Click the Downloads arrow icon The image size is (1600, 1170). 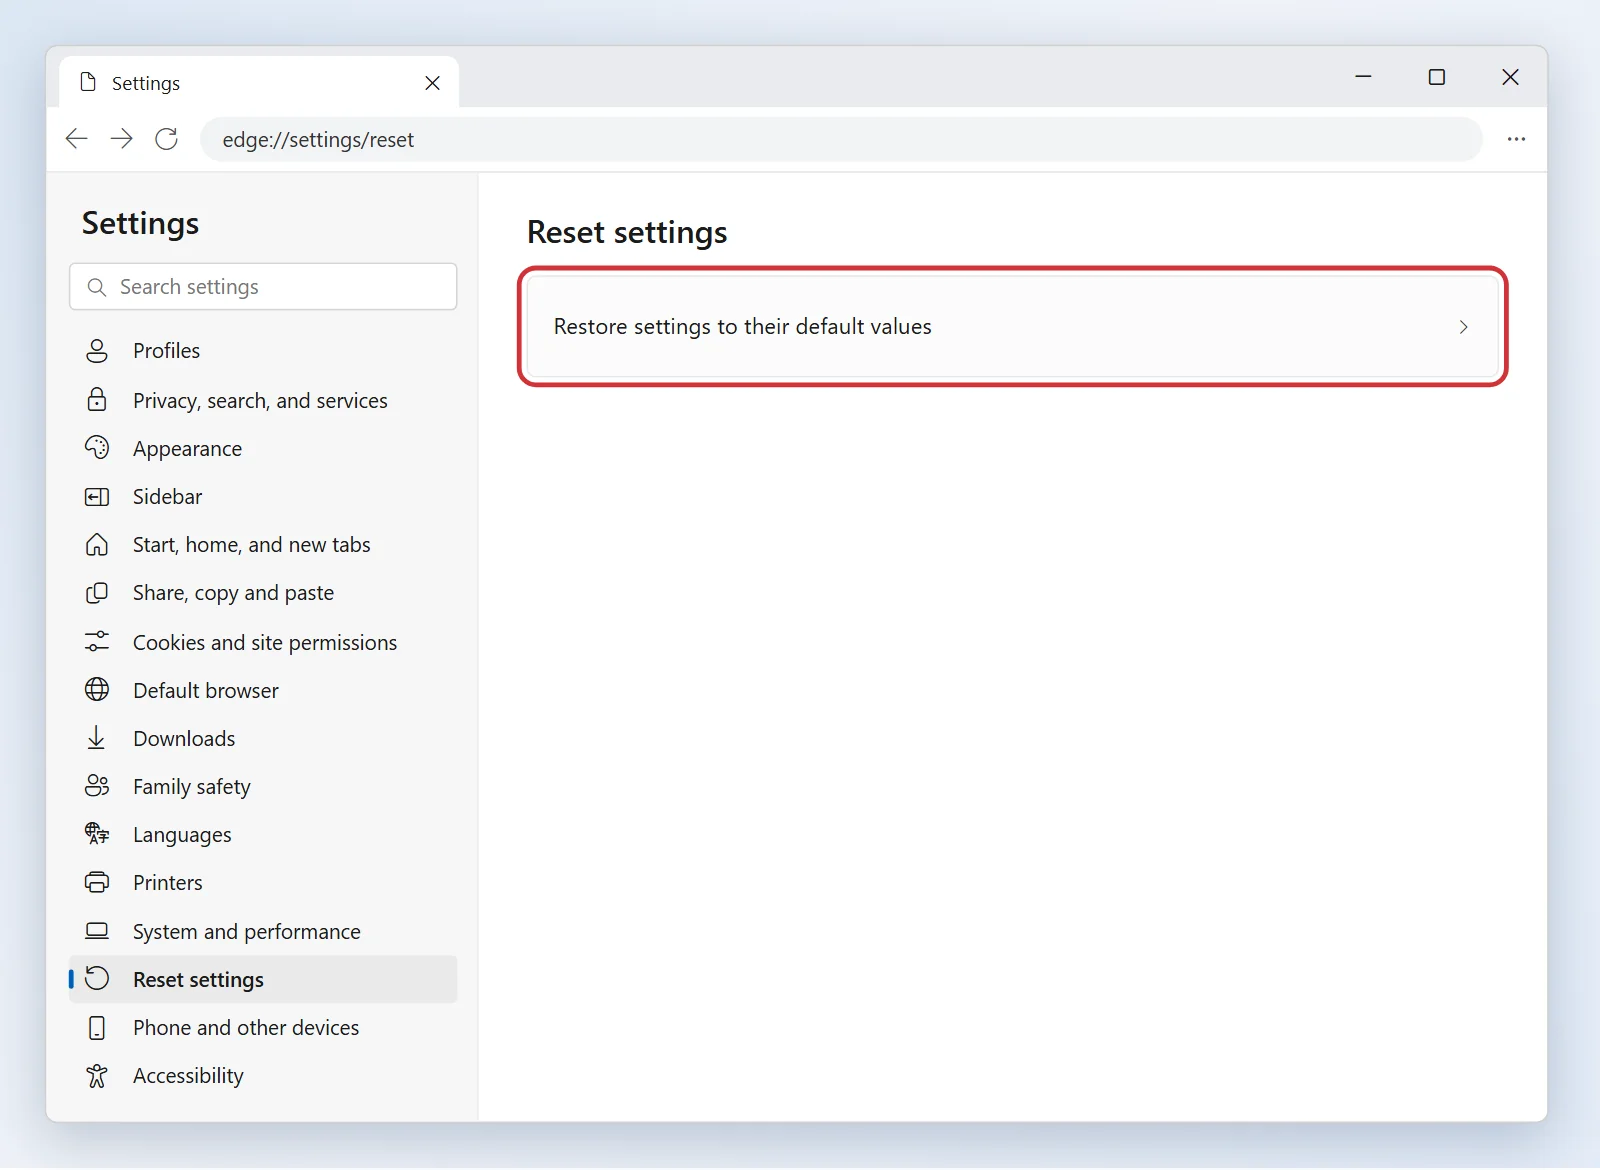pyautogui.click(x=97, y=738)
